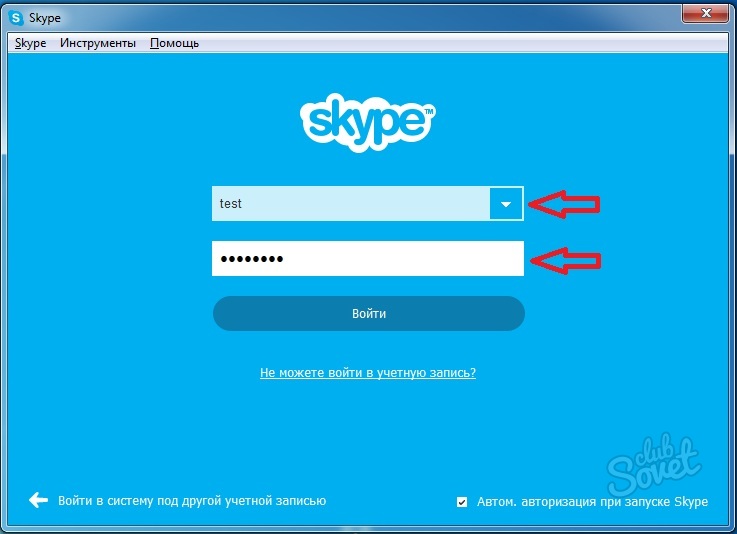Toggle the auto authorization checkbox
737x534 pixels.
[x=462, y=502]
